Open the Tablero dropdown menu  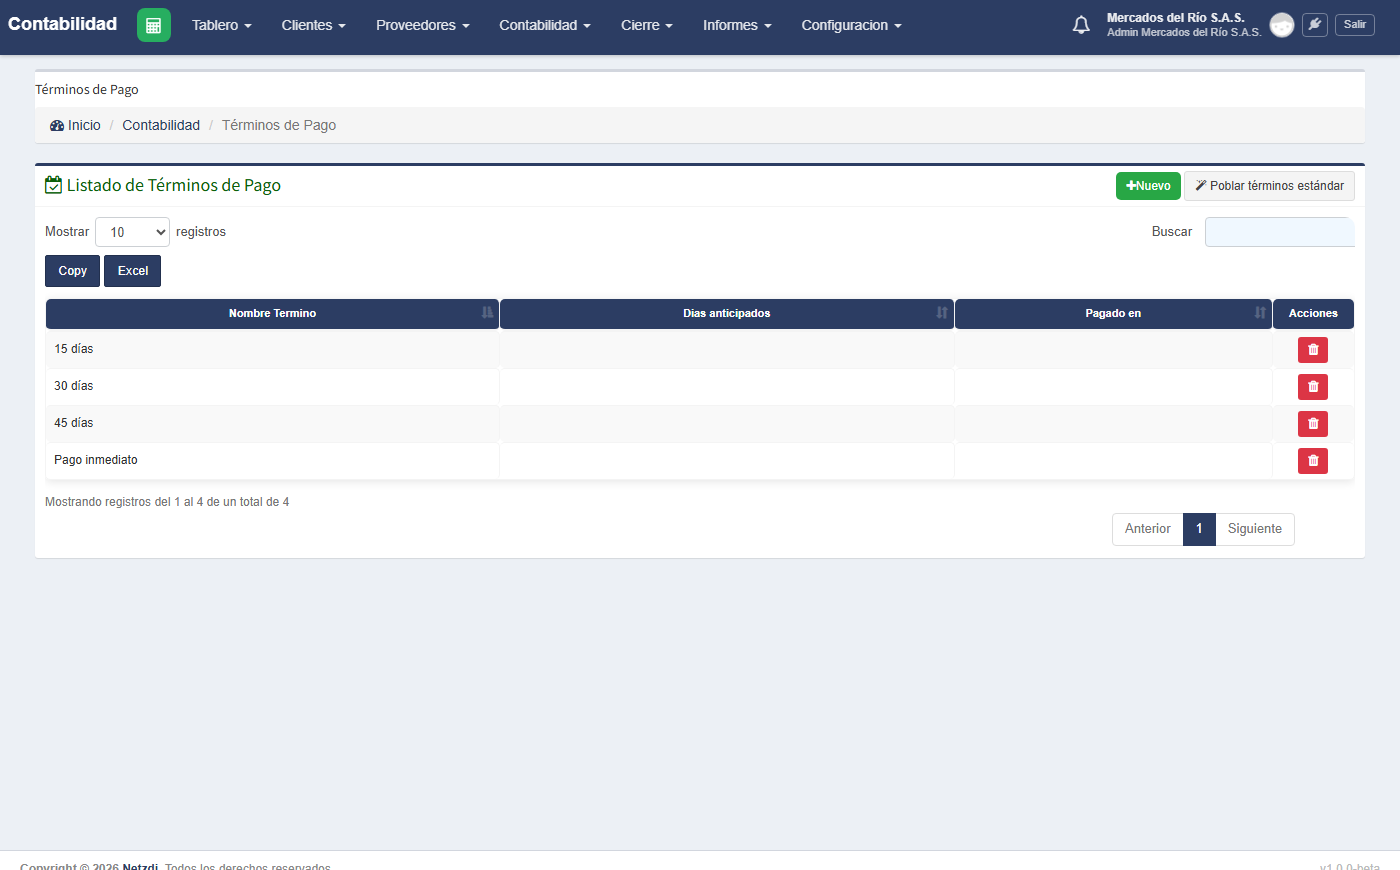point(222,25)
